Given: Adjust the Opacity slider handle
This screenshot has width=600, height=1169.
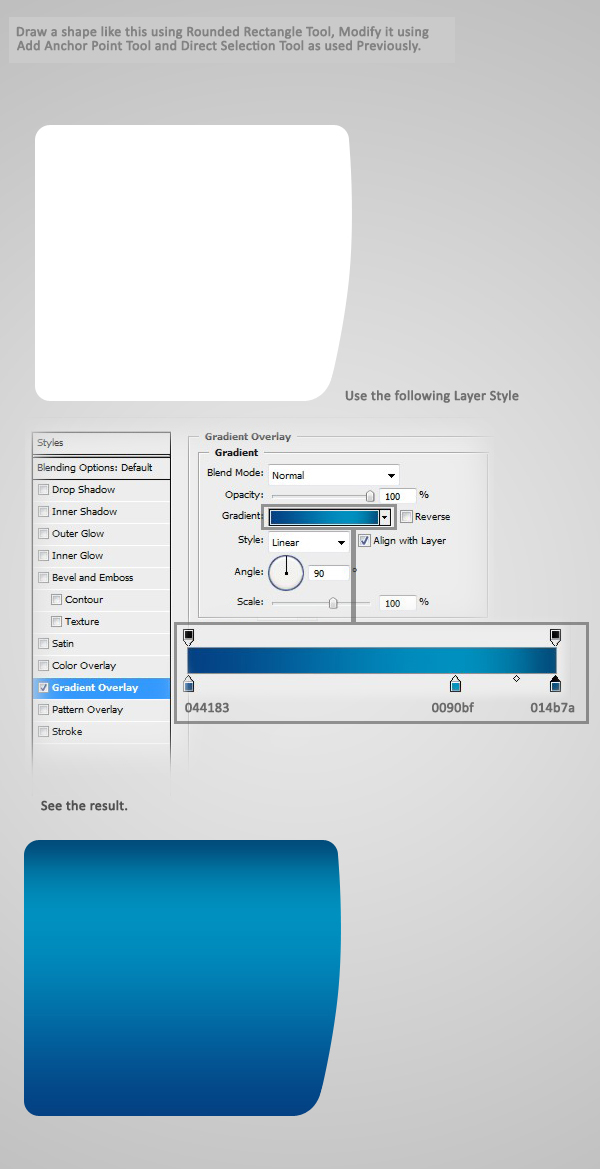Looking at the screenshot, I should tap(370, 496).
